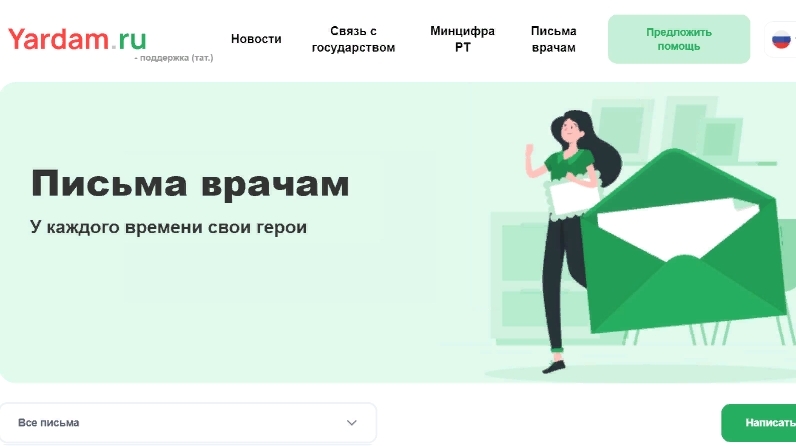The width and height of the screenshot is (796, 446).
Task: Click the green Написать button
Action: point(759,423)
